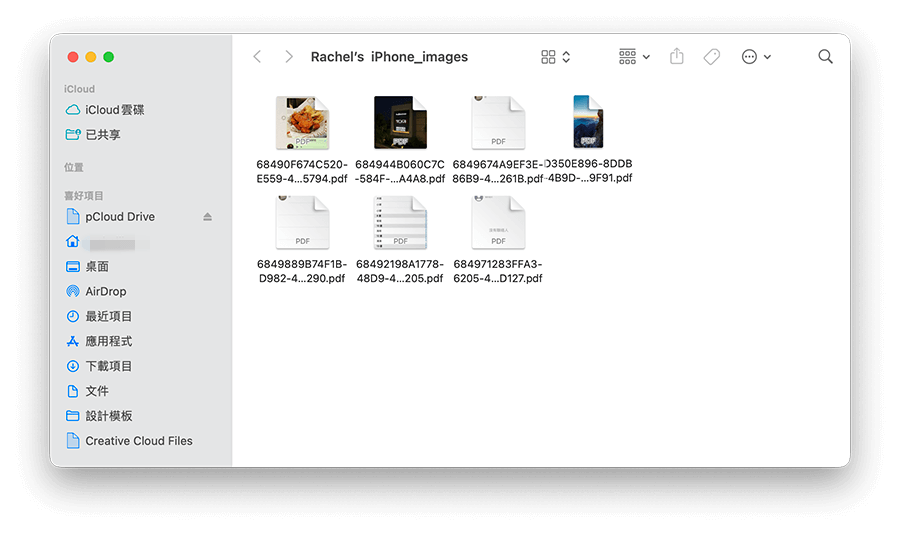Select the 已共享 sidebar item
The height and width of the screenshot is (533, 900).
tap(102, 135)
